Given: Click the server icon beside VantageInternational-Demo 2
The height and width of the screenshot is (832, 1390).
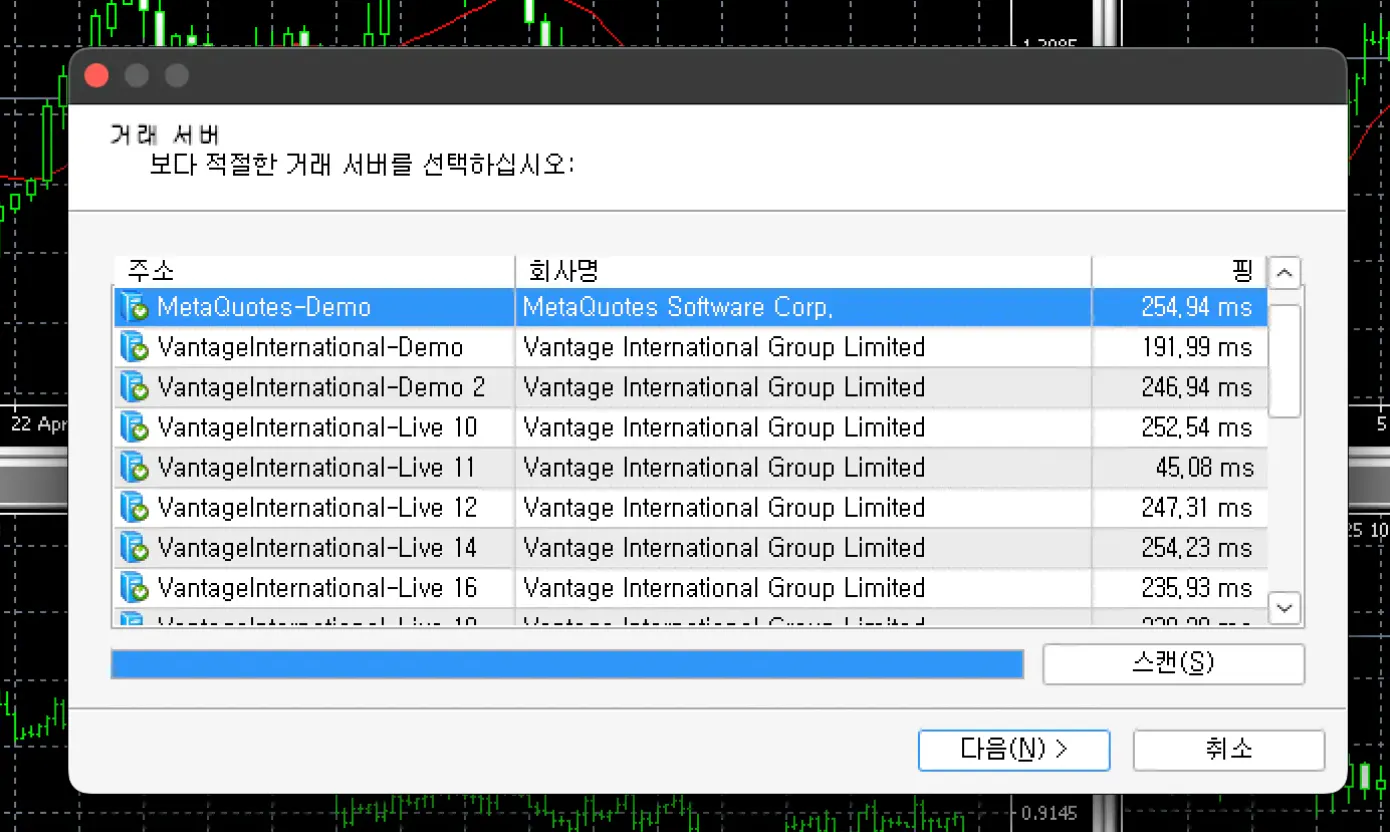Looking at the screenshot, I should pos(135,387).
